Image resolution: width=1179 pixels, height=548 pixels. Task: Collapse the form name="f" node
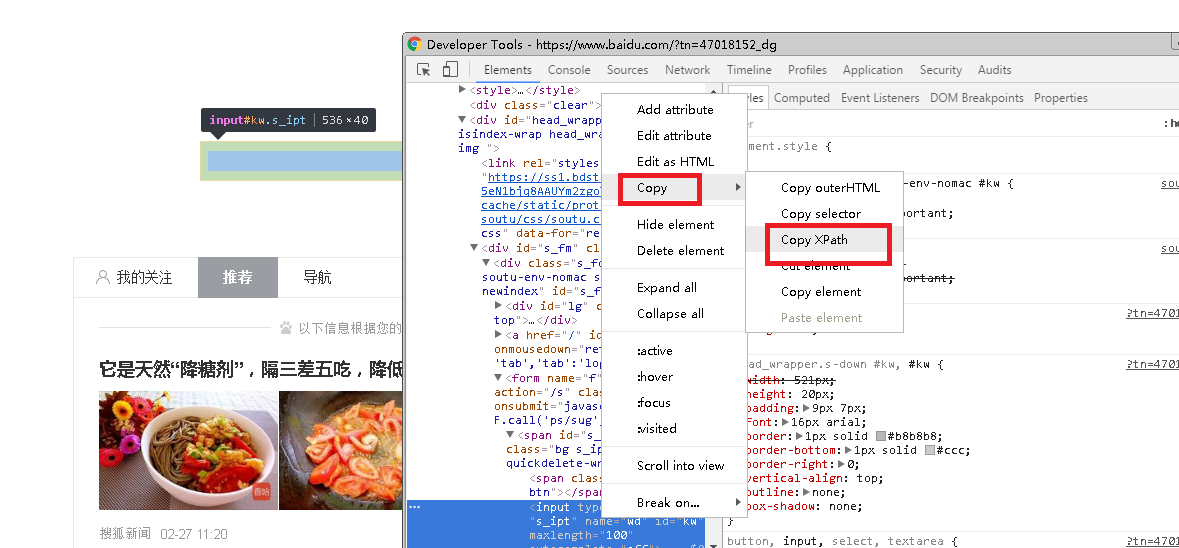[499, 377]
